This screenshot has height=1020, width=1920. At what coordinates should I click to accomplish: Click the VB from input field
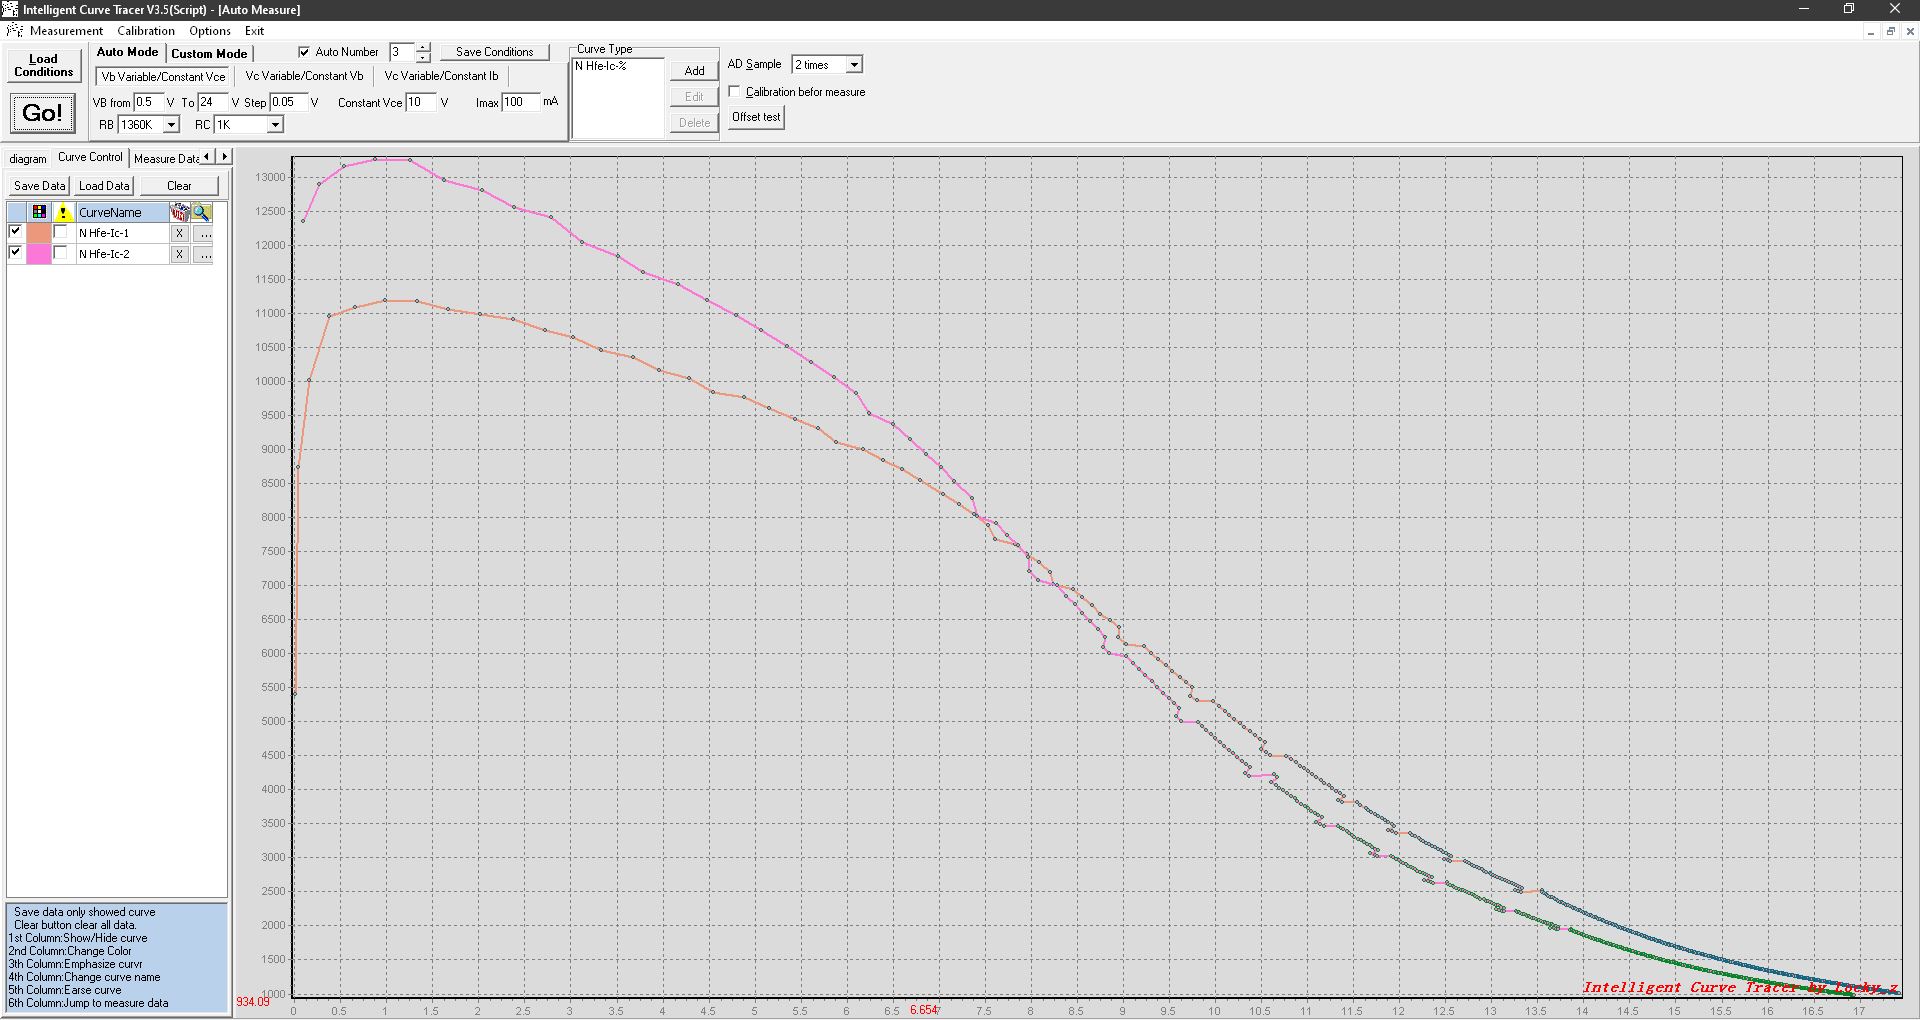tap(148, 102)
